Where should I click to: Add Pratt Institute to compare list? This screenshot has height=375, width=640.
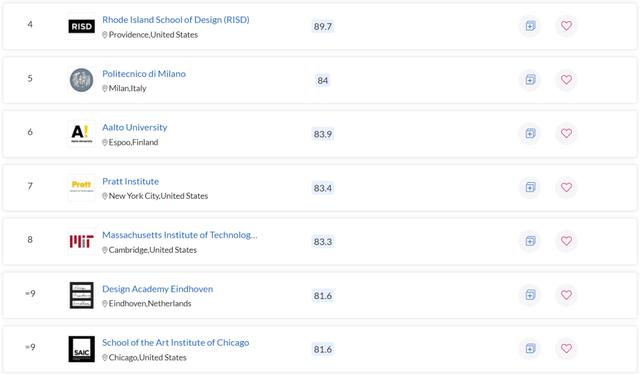[x=530, y=187]
